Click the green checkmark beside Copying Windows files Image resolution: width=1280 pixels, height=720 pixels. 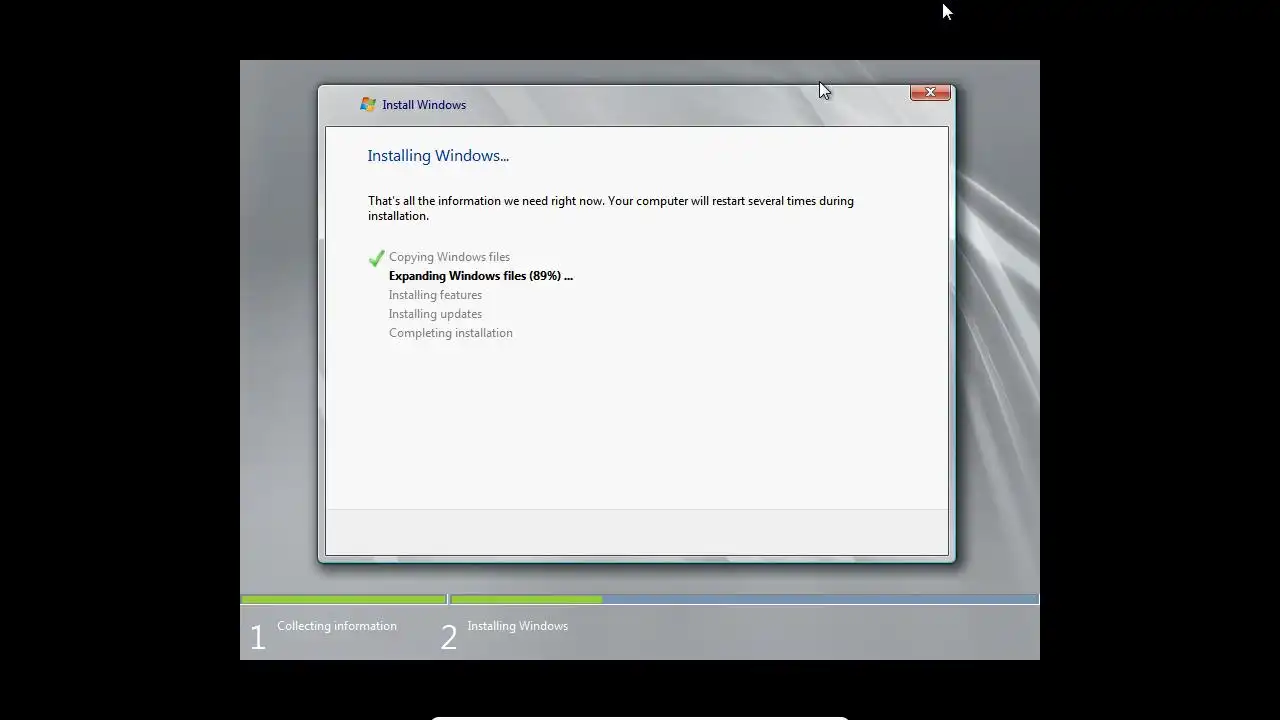376,258
